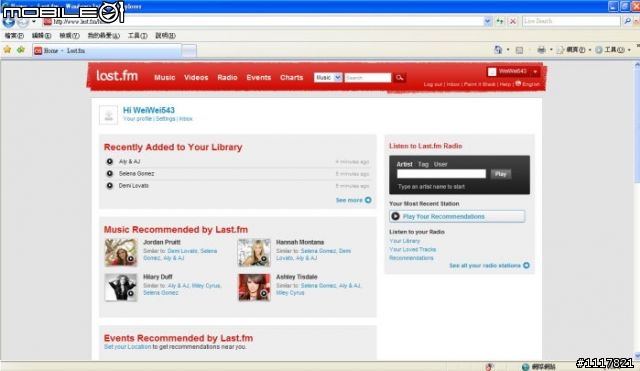Open the Radio nav item

pos(227,77)
